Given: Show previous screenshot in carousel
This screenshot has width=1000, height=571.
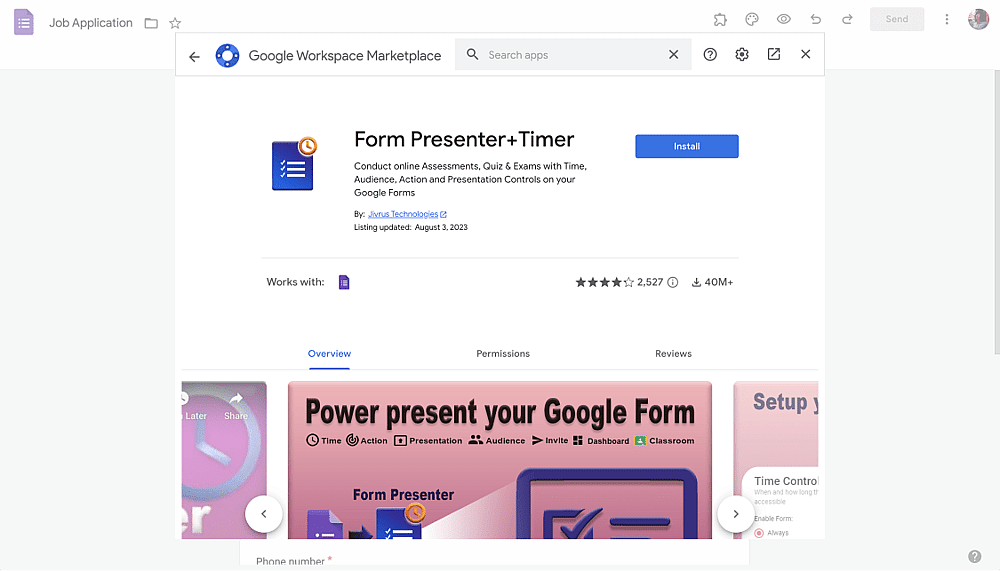Looking at the screenshot, I should tap(263, 514).
